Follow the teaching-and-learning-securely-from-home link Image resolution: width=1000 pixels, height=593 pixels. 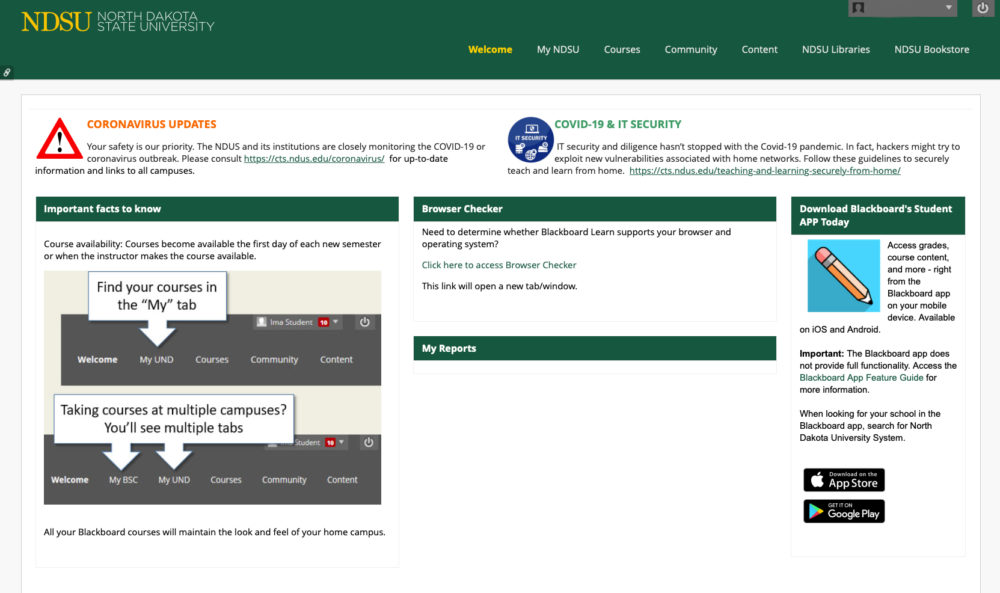765,171
